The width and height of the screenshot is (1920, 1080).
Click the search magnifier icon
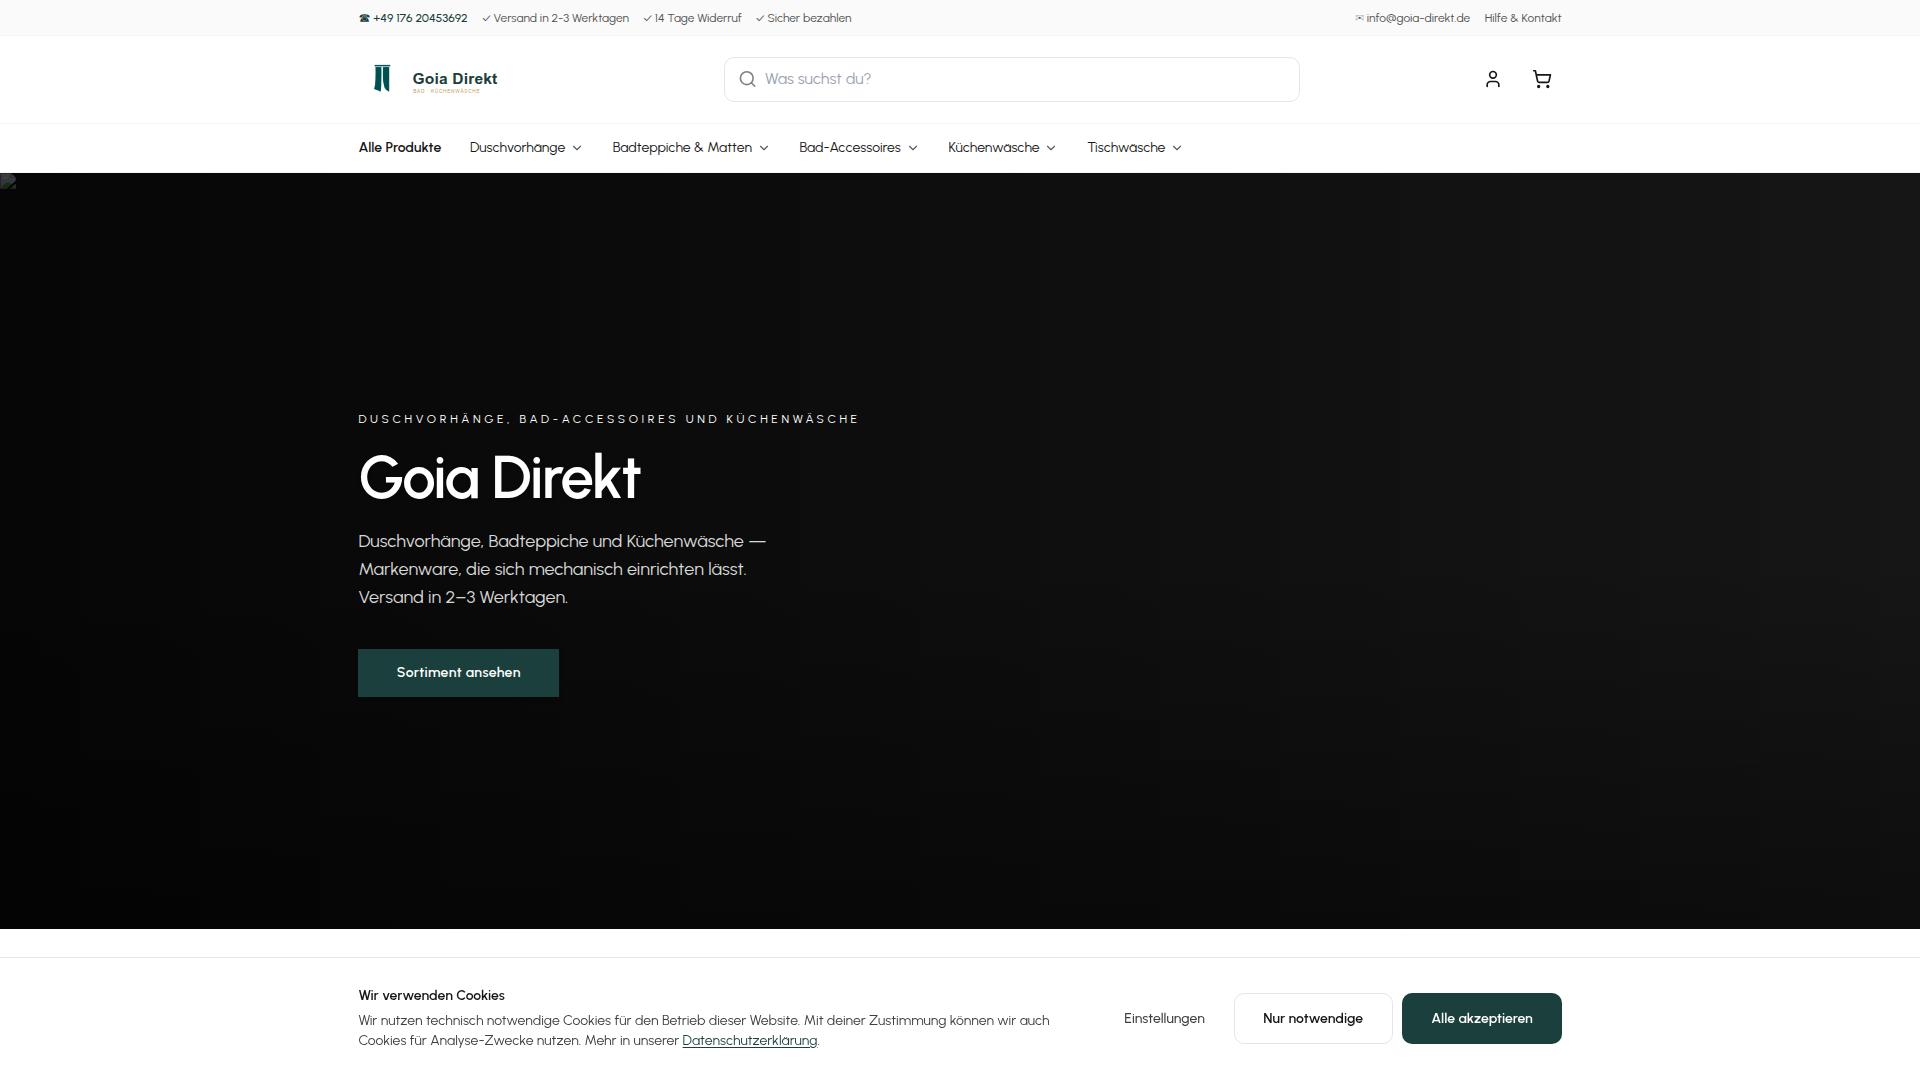click(x=747, y=79)
